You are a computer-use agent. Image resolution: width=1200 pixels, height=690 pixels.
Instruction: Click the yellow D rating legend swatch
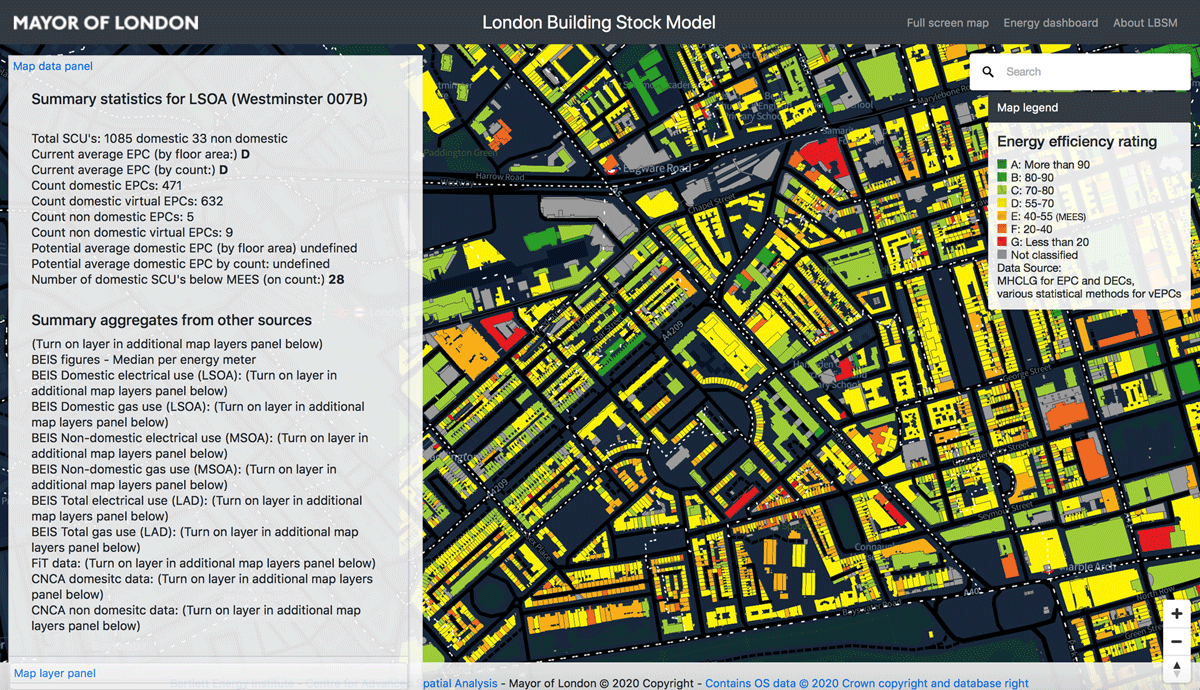click(x=1002, y=203)
